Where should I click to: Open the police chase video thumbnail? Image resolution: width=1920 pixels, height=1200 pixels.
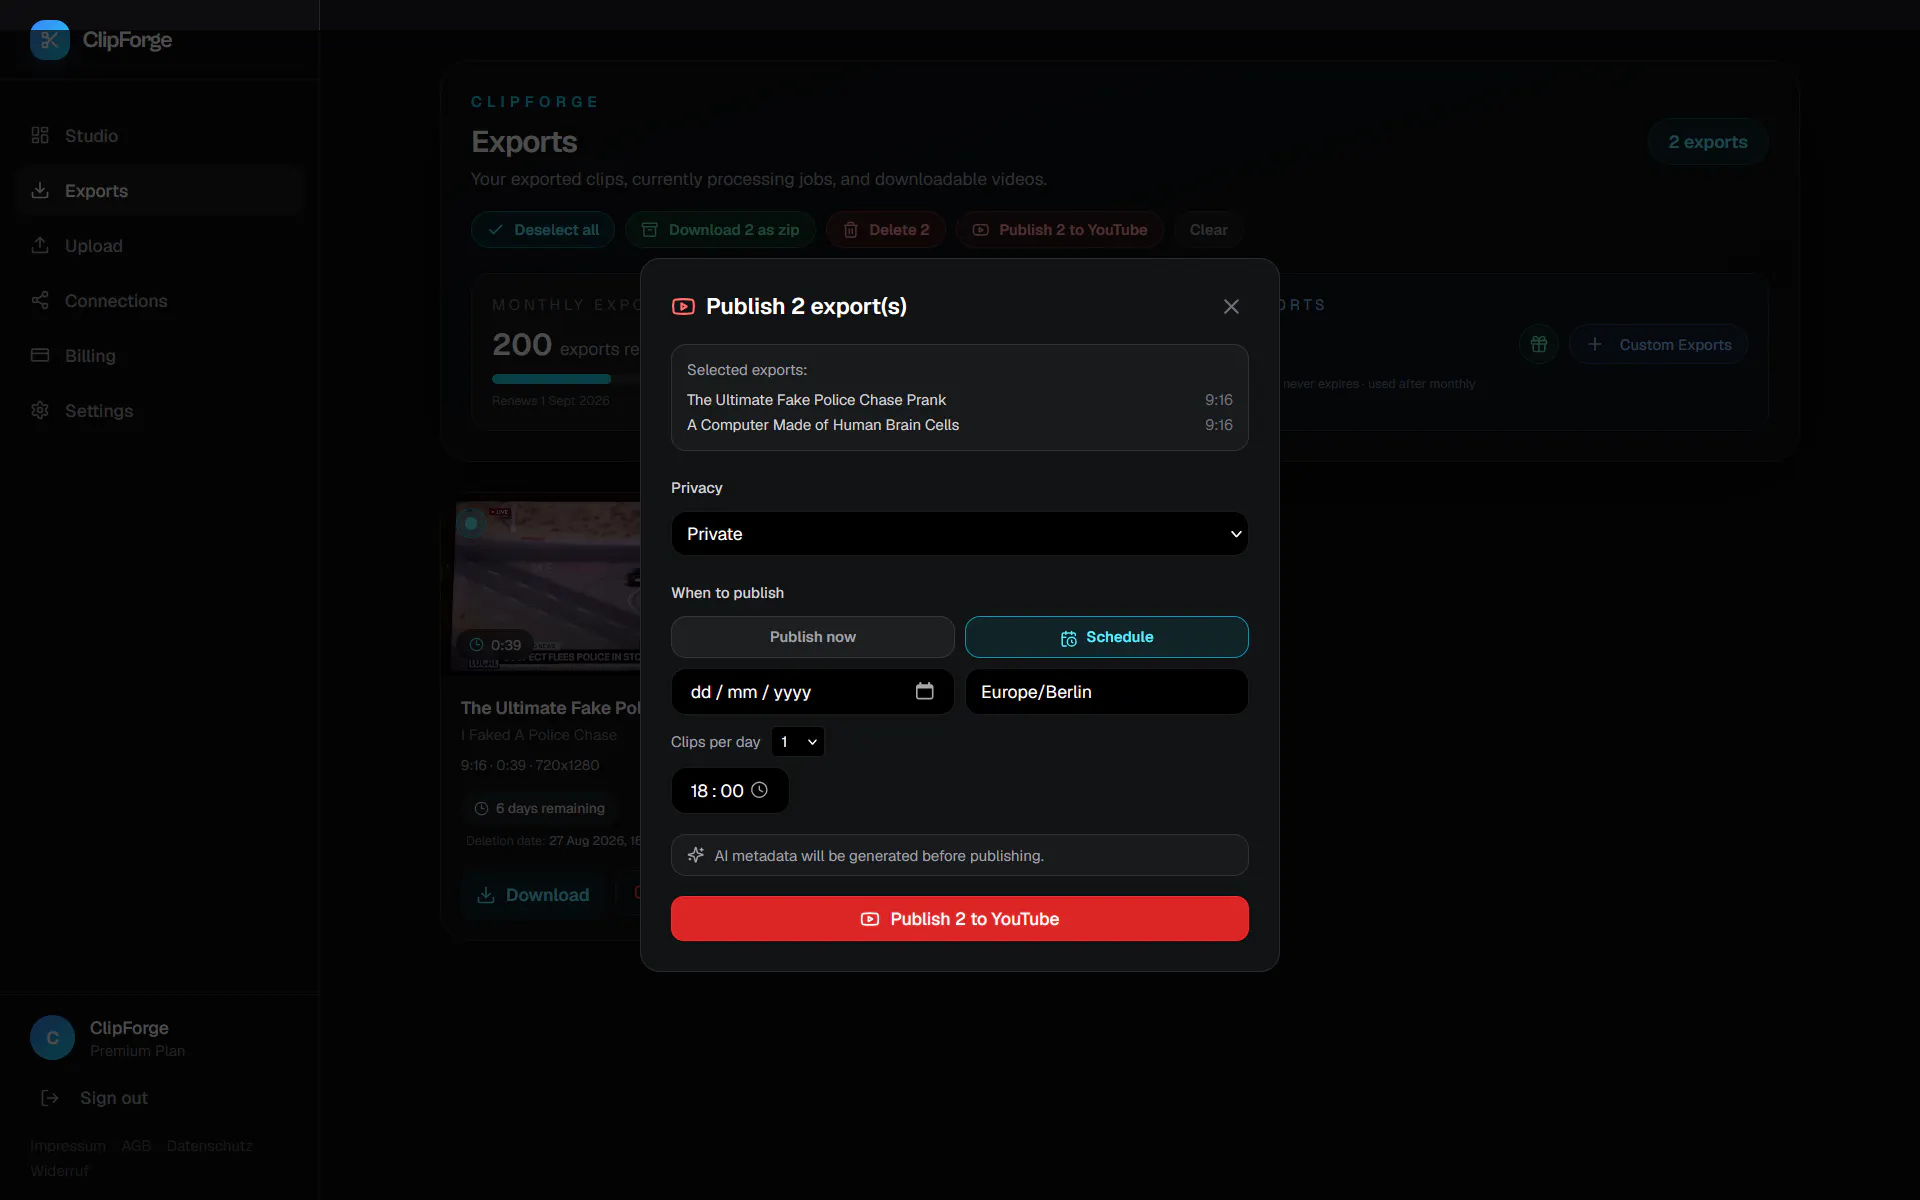[x=548, y=587]
